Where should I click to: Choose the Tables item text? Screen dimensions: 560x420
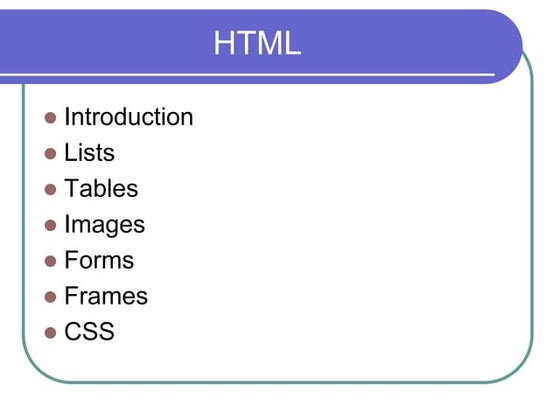tap(101, 188)
